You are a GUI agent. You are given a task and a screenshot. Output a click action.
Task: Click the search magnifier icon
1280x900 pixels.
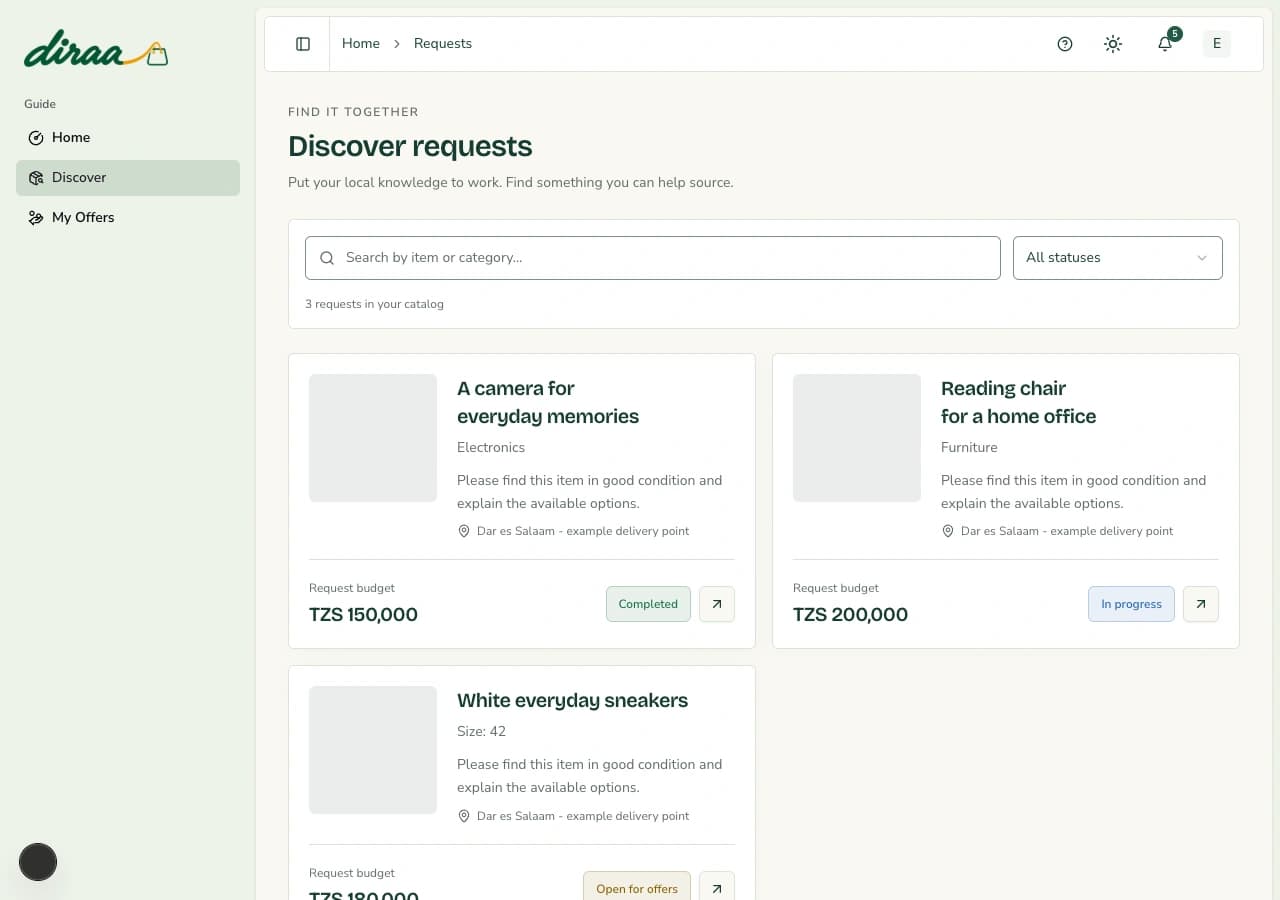[x=327, y=258]
